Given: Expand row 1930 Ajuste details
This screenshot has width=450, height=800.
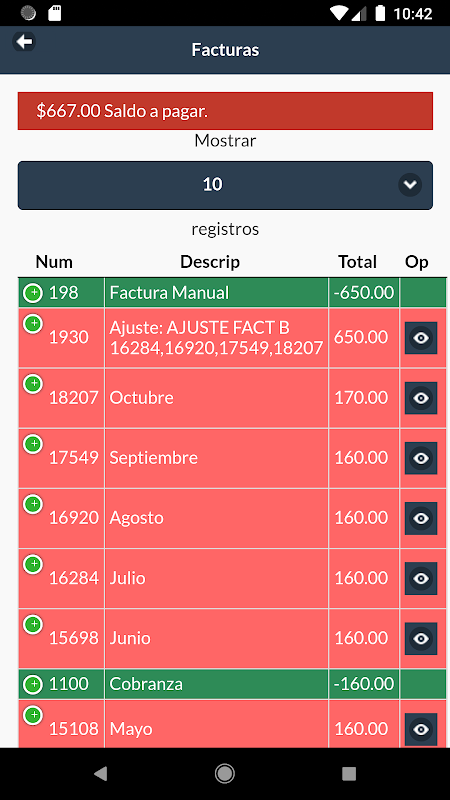Looking at the screenshot, I should [33, 323].
